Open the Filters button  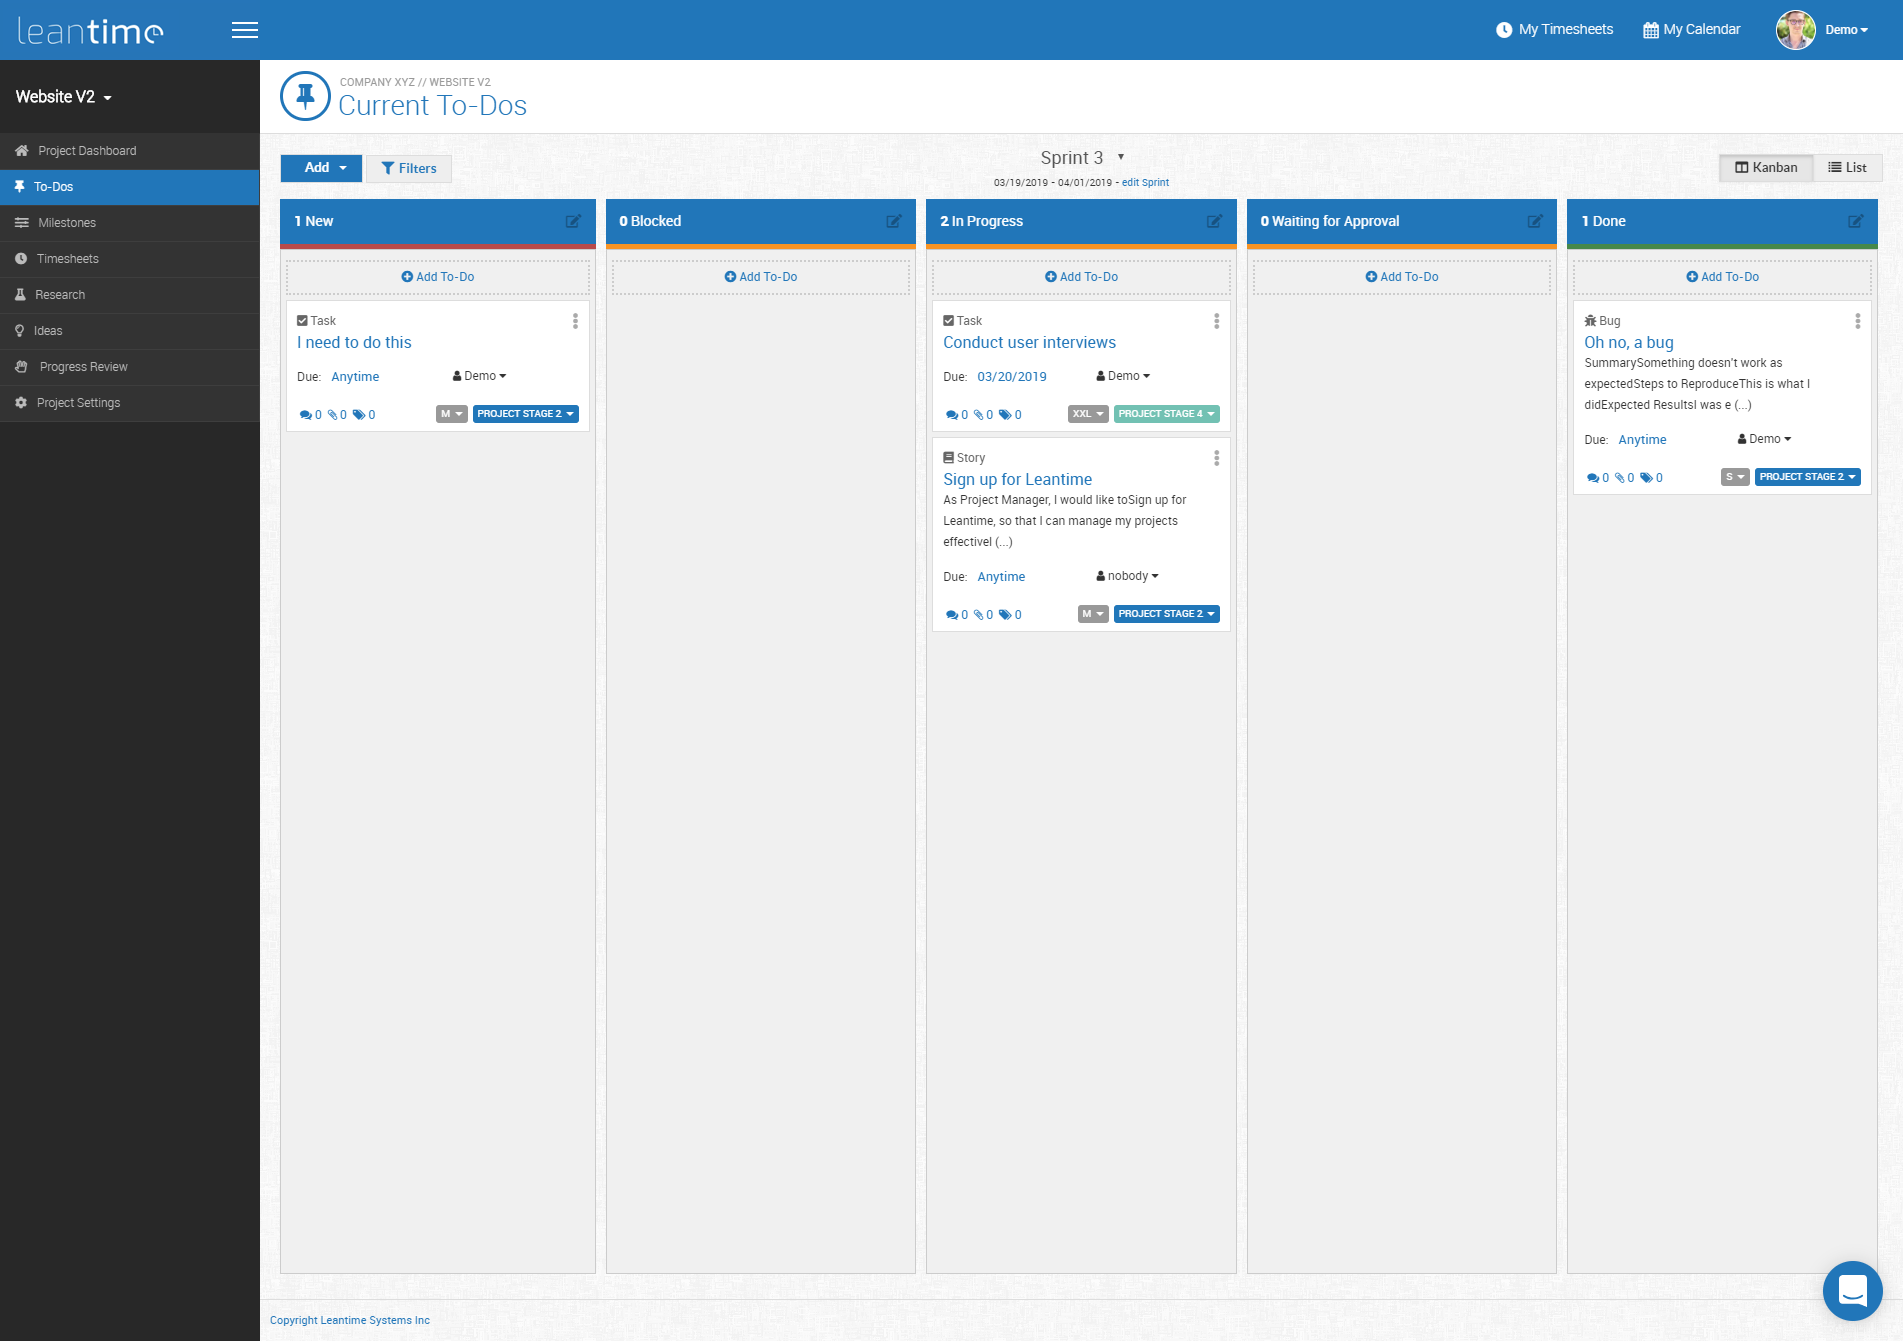[x=409, y=168]
